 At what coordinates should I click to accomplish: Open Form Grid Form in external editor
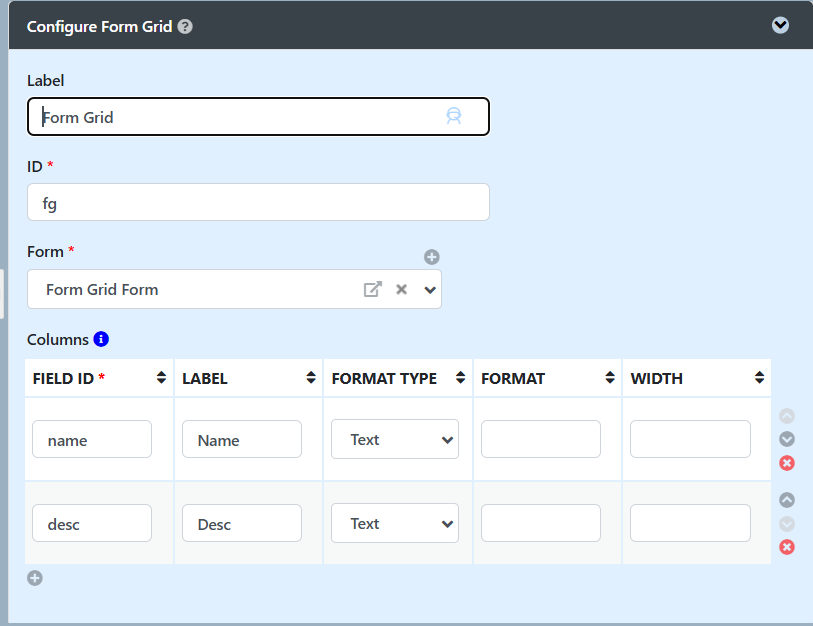[x=373, y=289]
